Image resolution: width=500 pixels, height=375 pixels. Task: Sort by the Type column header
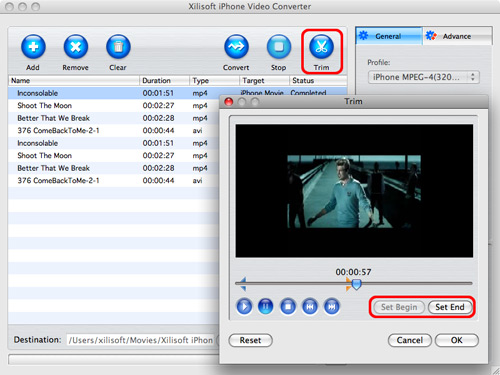pos(214,81)
